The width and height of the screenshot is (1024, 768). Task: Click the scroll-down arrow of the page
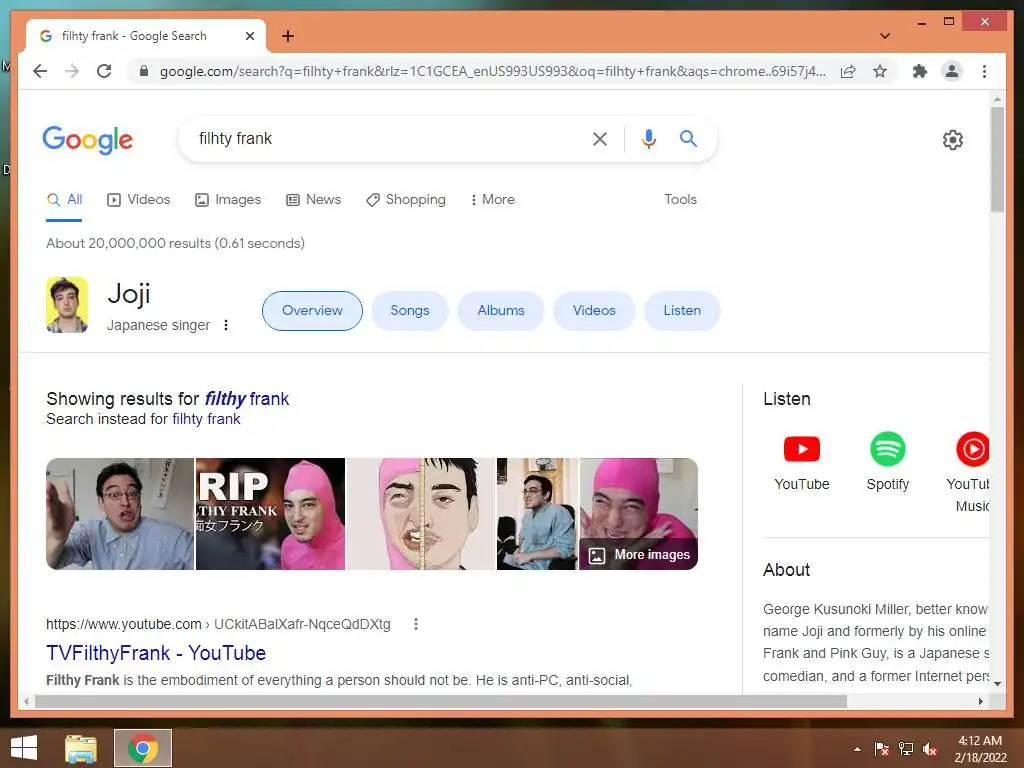(997, 684)
